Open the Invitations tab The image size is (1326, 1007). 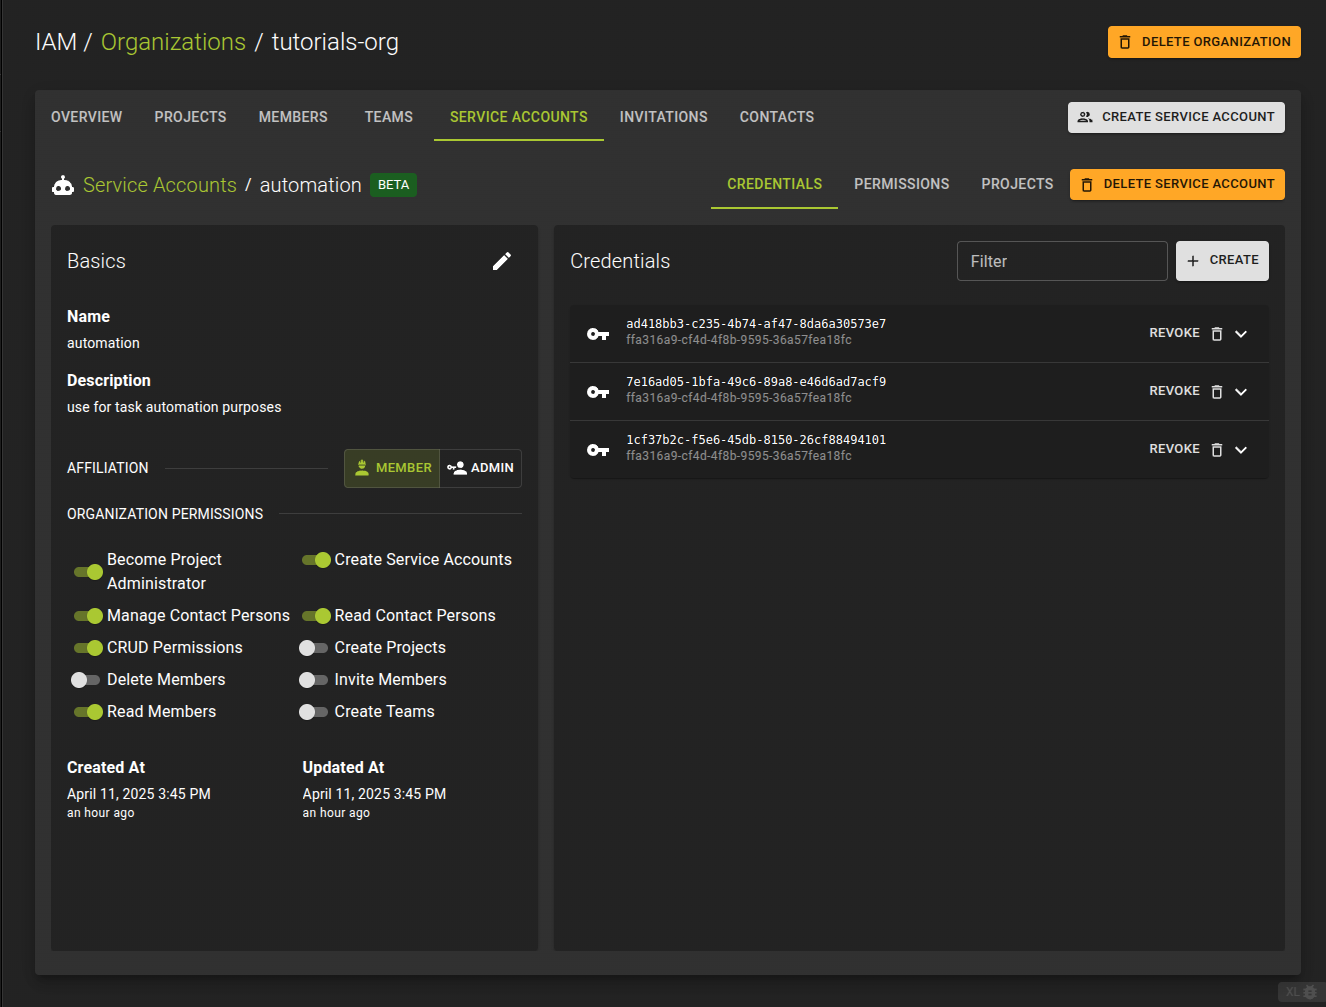[663, 117]
